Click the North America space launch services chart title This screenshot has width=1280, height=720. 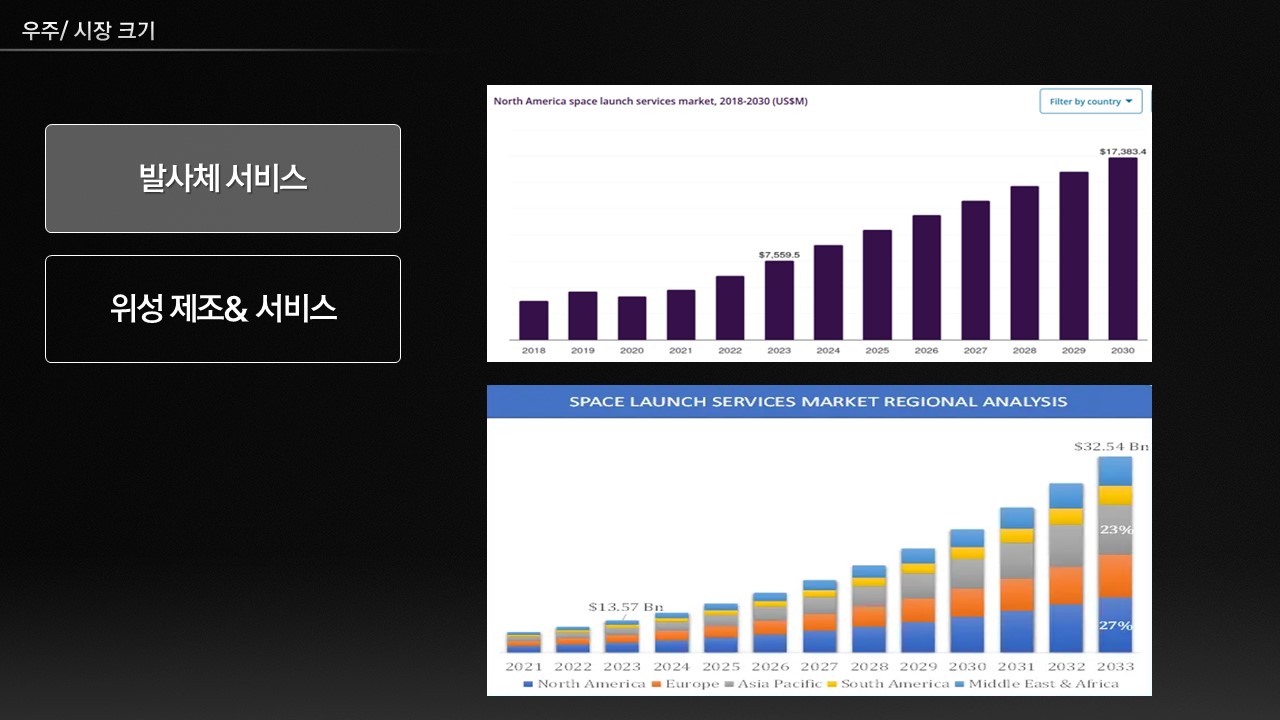click(650, 101)
